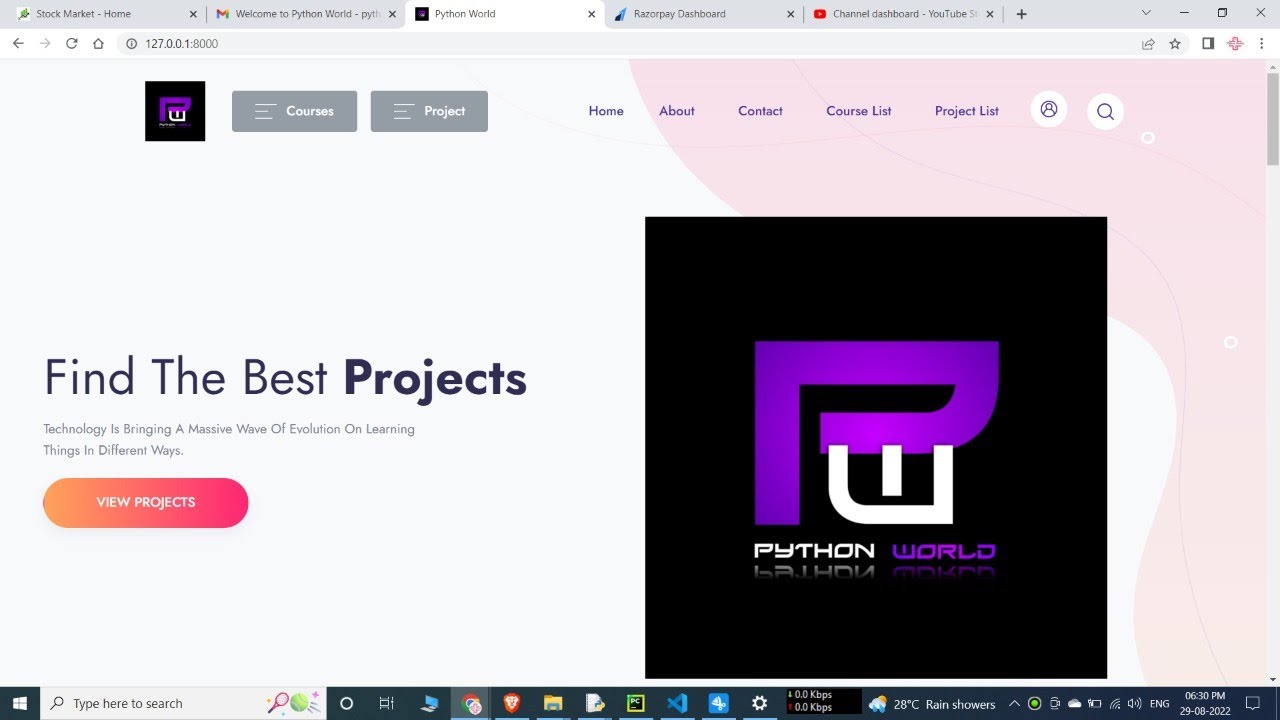Open the site search magnifier icon
The image size is (1280, 720).
click(x=1105, y=111)
